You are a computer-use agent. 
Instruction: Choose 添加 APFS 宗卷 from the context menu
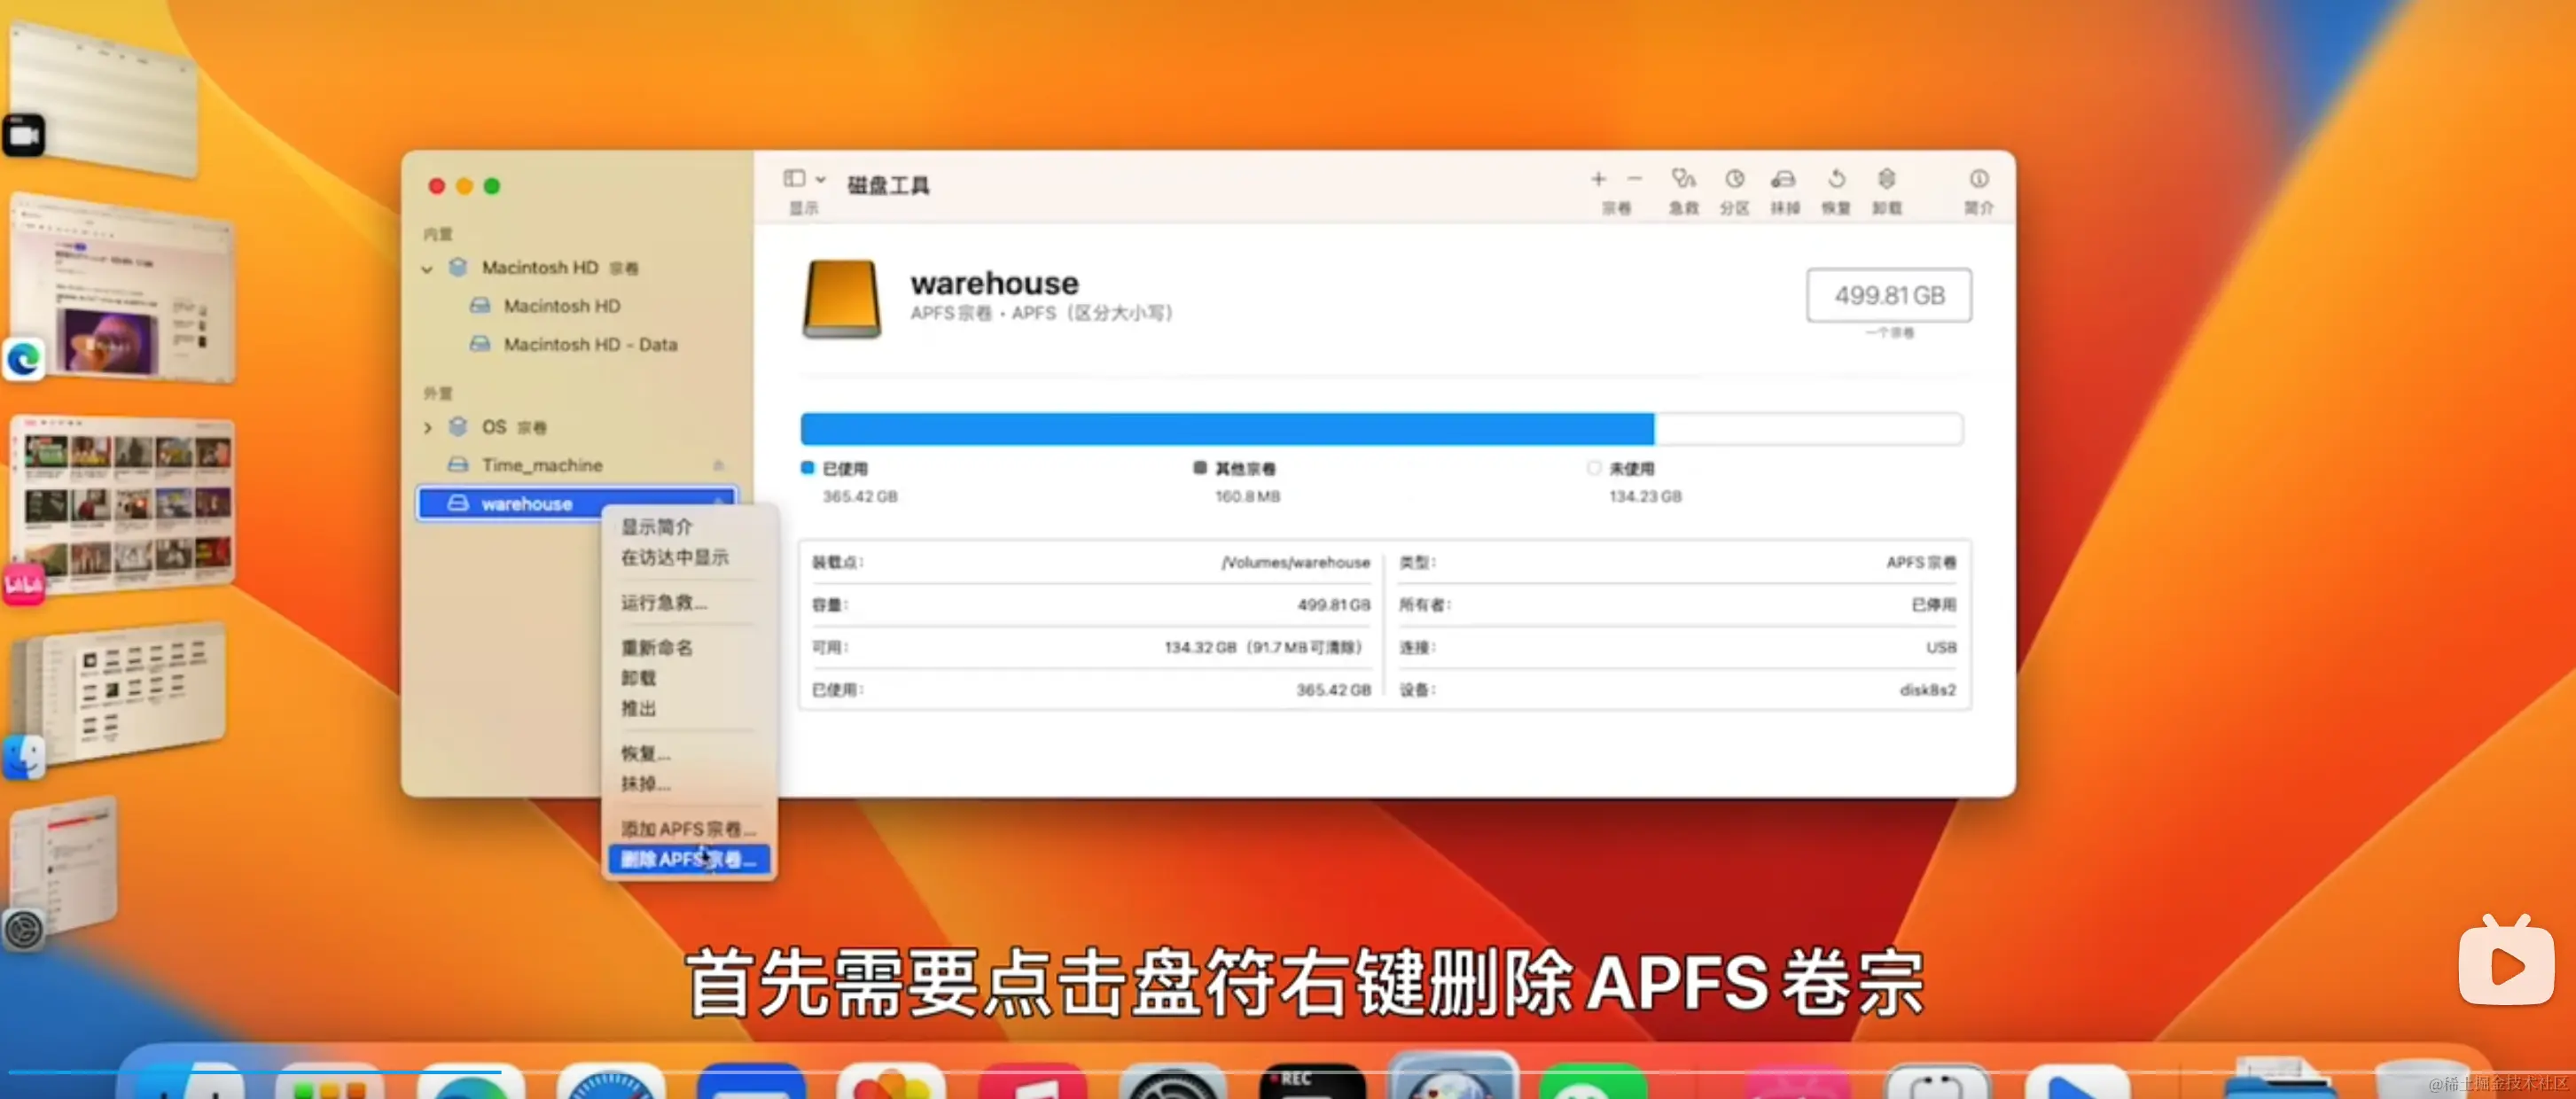[x=688, y=828]
